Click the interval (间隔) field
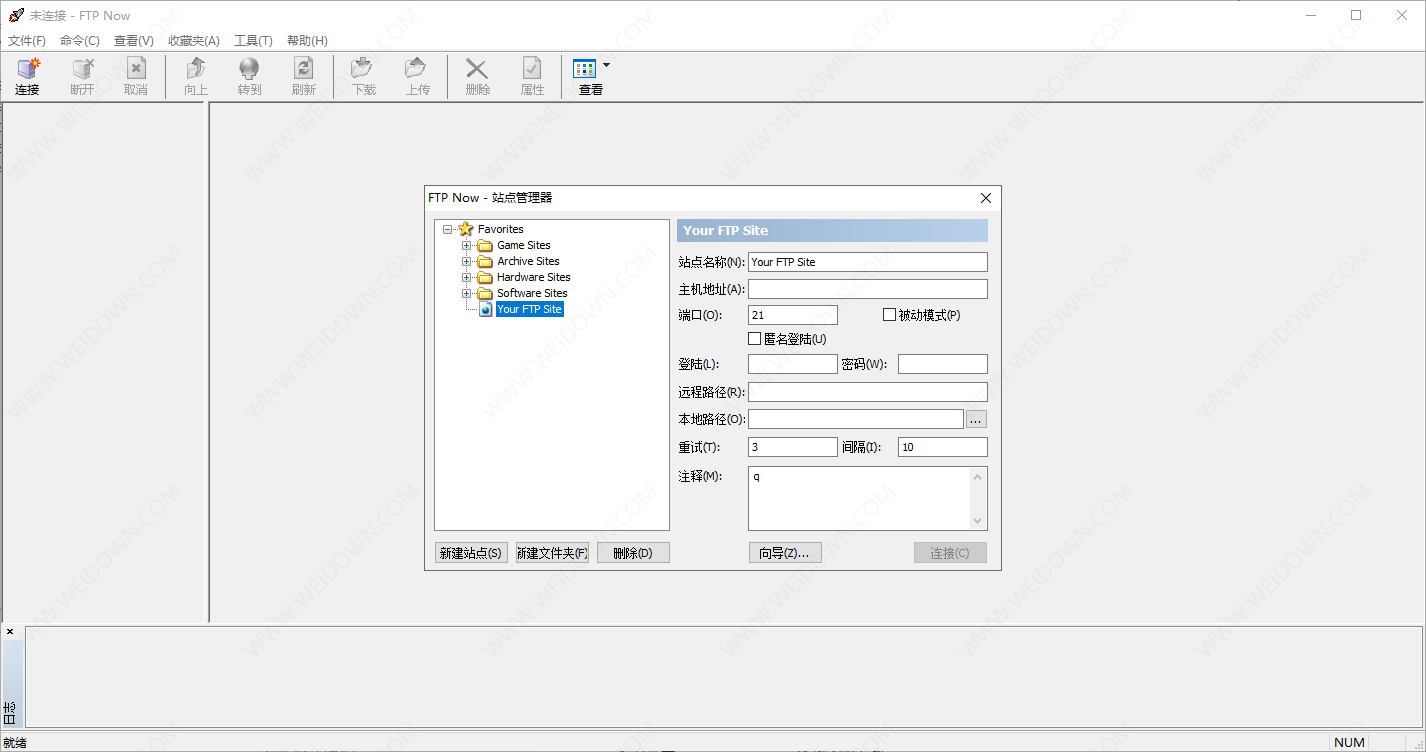The height and width of the screenshot is (752, 1426). click(943, 447)
